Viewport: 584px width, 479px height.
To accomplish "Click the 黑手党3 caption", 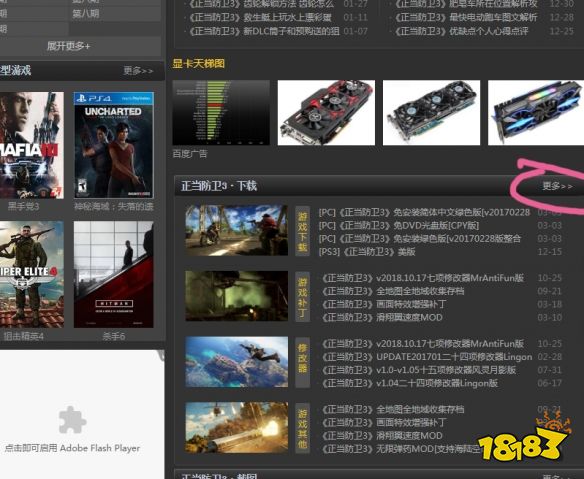I will pos(23,206).
